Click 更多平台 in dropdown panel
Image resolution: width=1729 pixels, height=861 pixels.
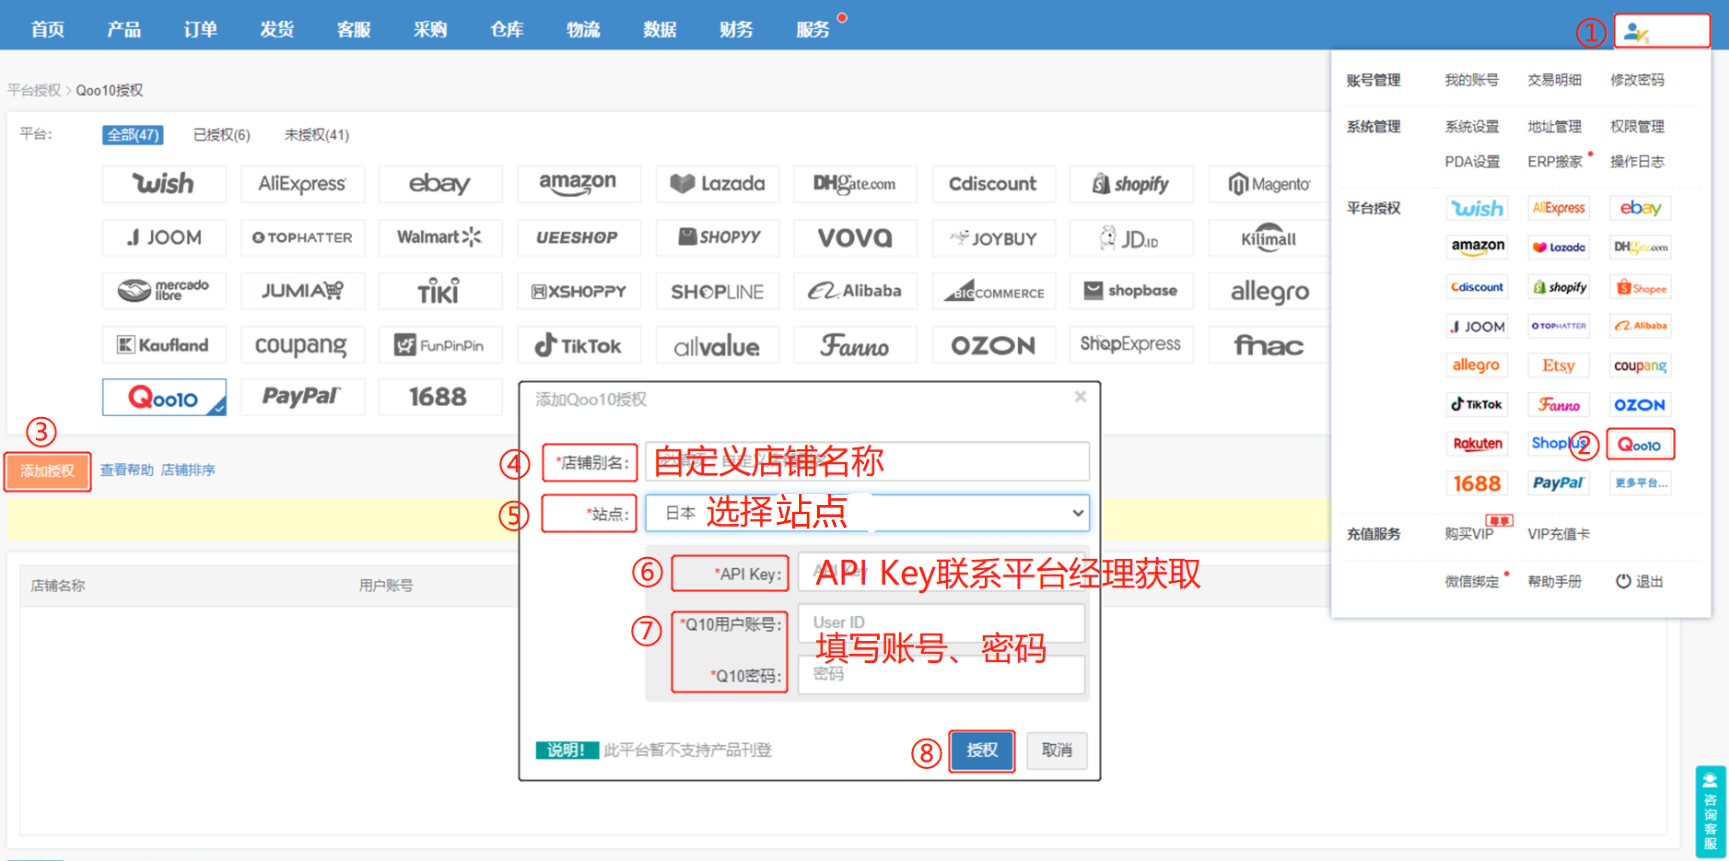tap(1641, 483)
